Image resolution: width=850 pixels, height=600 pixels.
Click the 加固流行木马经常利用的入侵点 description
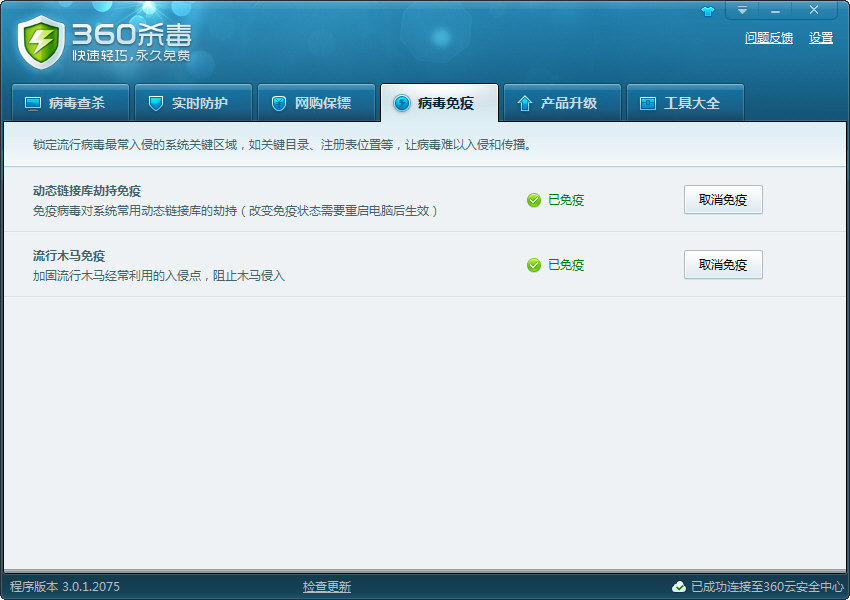pos(159,275)
